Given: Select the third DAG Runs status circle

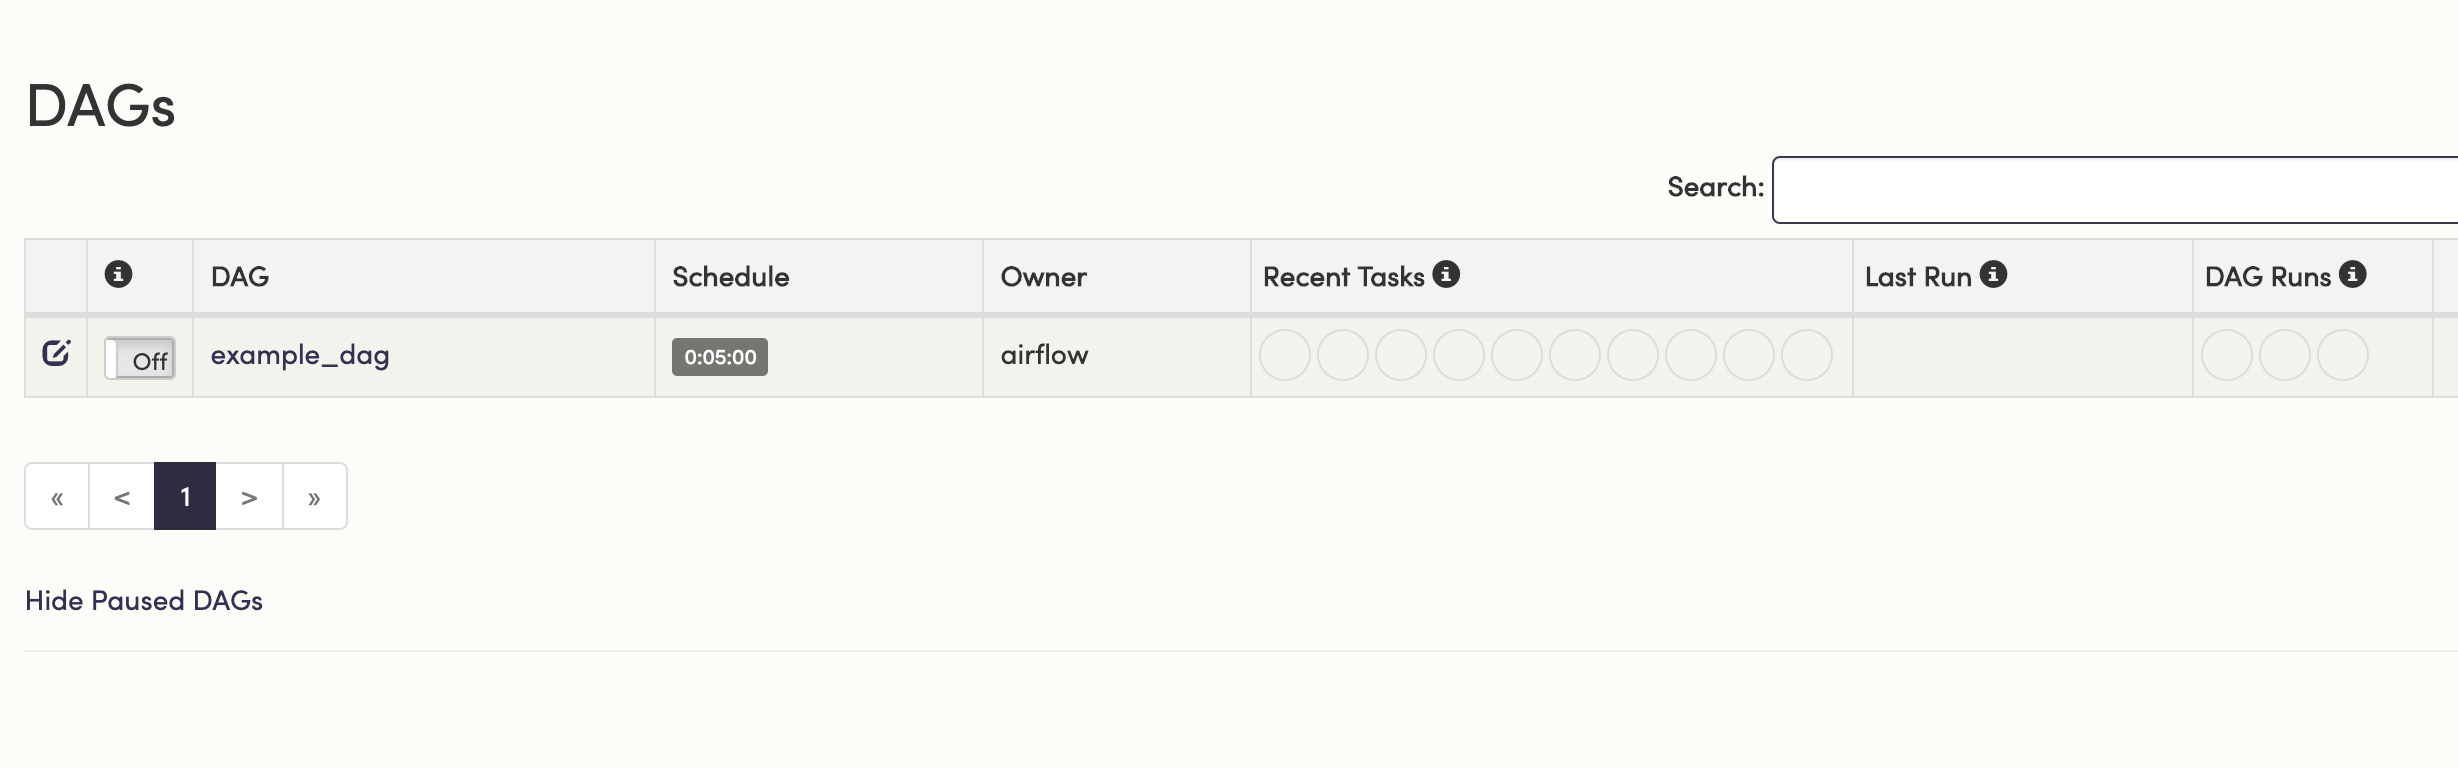Looking at the screenshot, I should [2343, 355].
